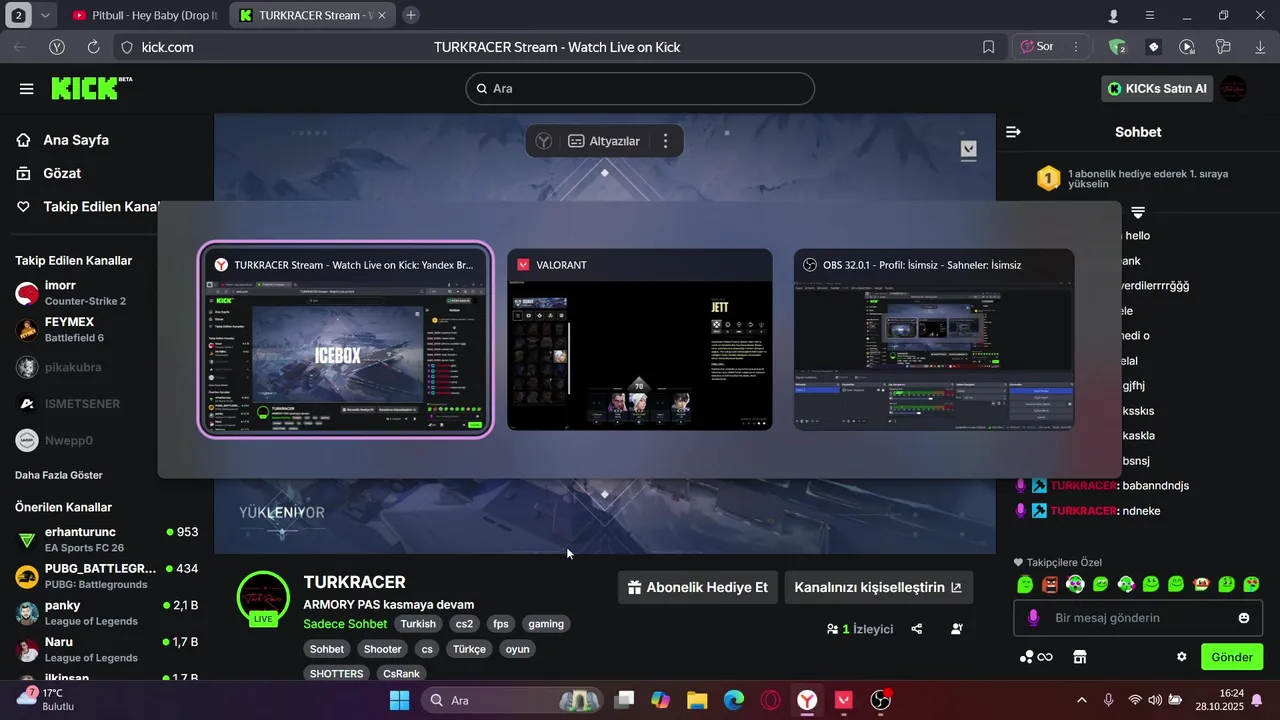The image size is (1280, 720).
Task: Click the Shooter tag
Action: (382, 649)
